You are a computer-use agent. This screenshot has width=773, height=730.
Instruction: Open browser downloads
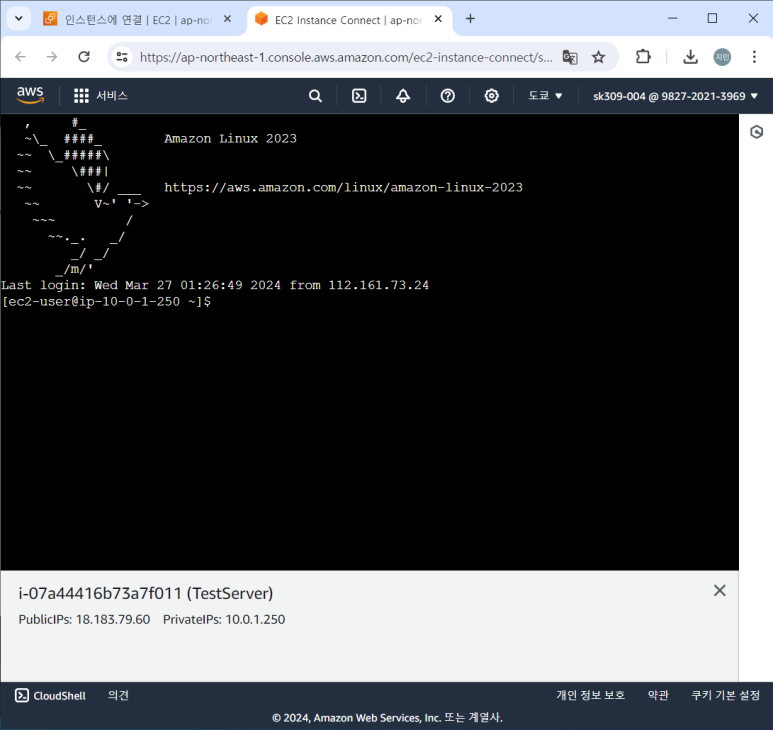(690, 57)
